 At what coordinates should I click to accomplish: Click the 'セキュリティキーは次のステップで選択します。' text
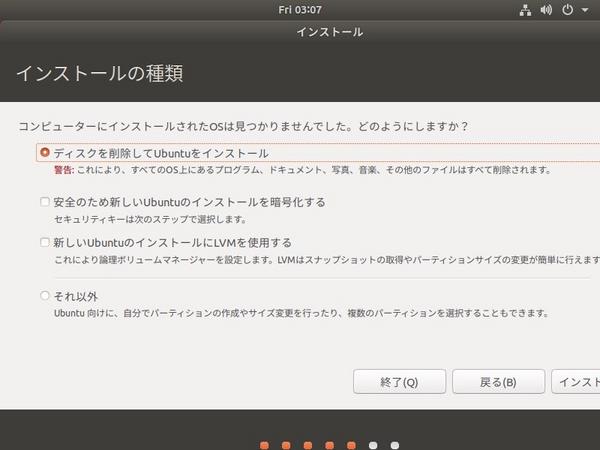tap(150, 219)
